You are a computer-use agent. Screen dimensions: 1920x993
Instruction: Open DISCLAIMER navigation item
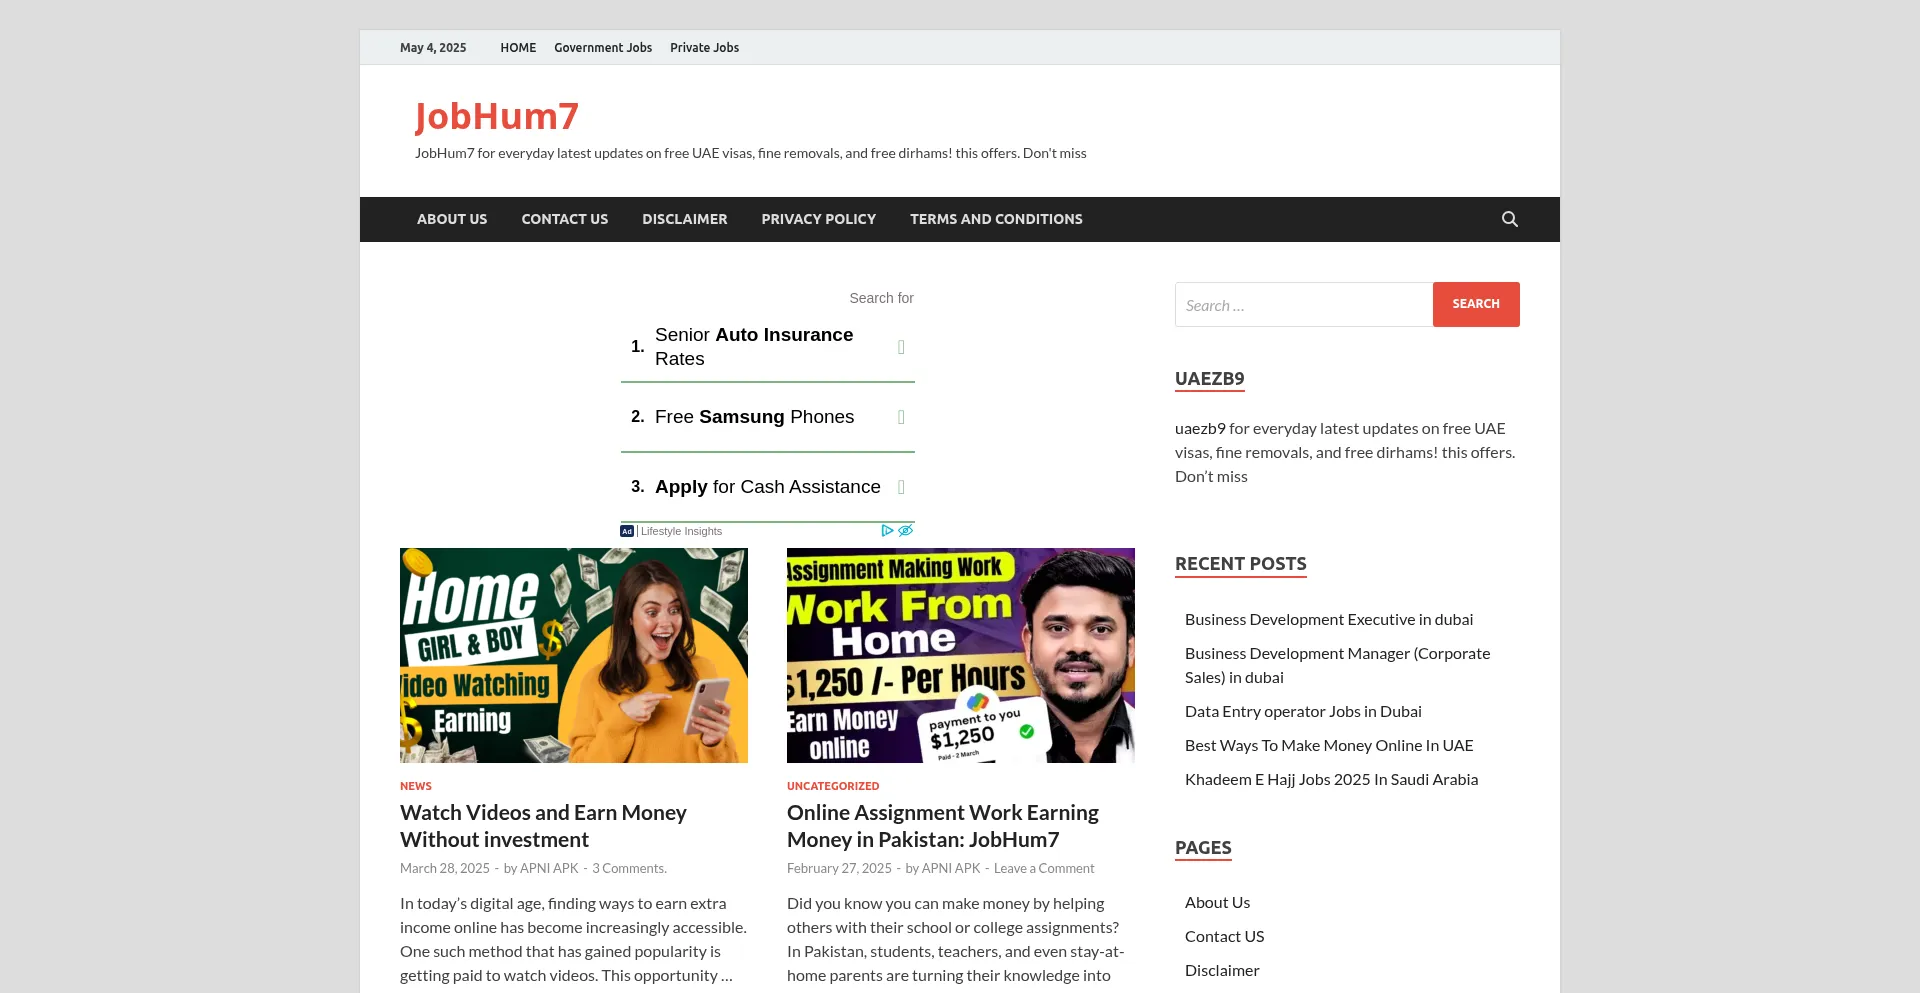coord(684,219)
